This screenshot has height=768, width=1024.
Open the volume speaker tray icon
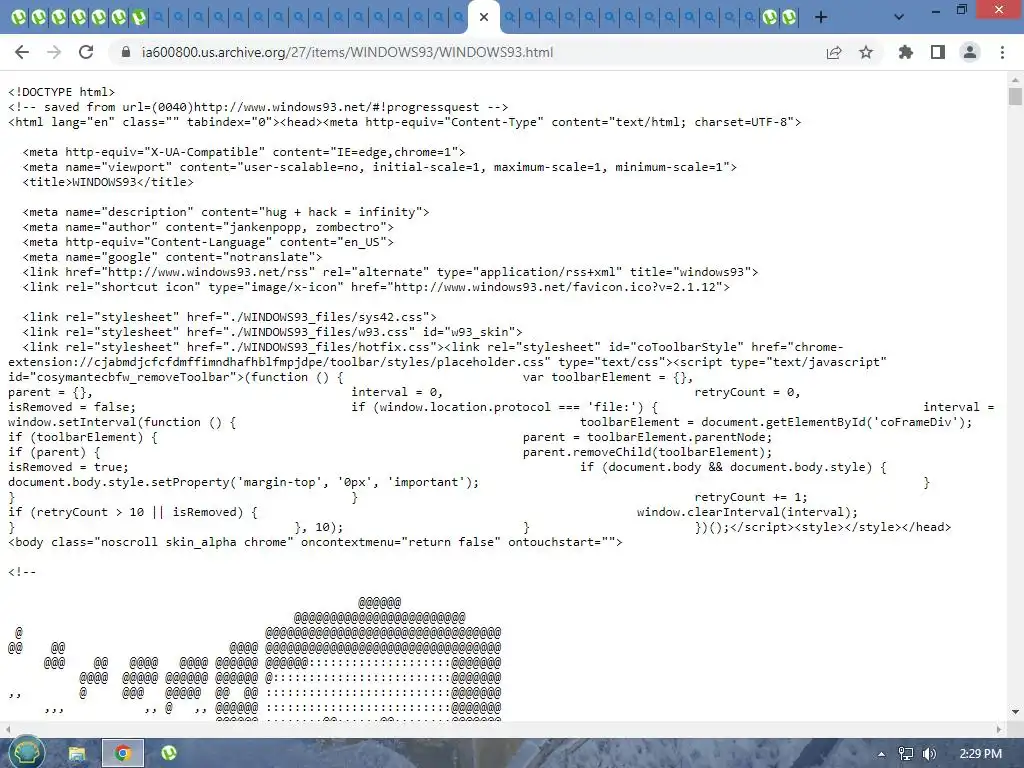(929, 754)
